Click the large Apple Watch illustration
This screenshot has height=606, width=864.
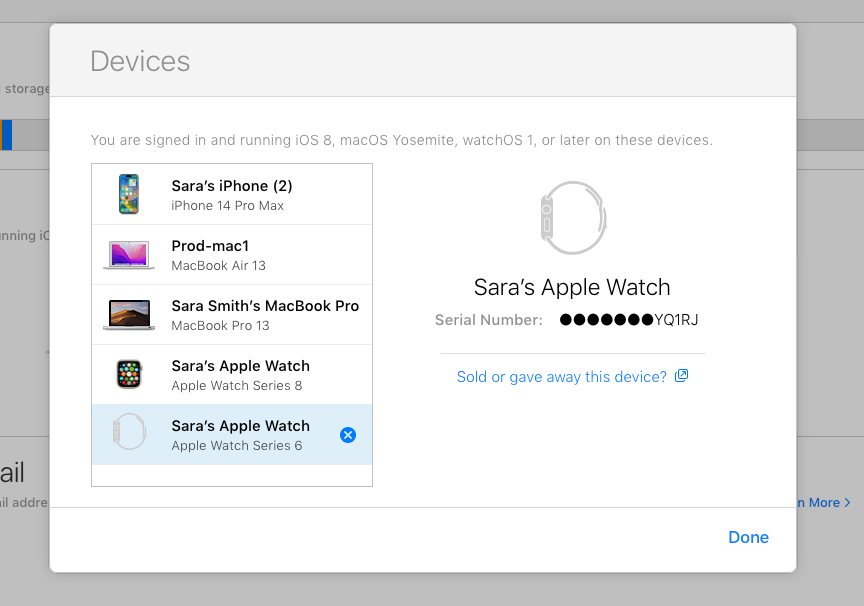[573, 218]
